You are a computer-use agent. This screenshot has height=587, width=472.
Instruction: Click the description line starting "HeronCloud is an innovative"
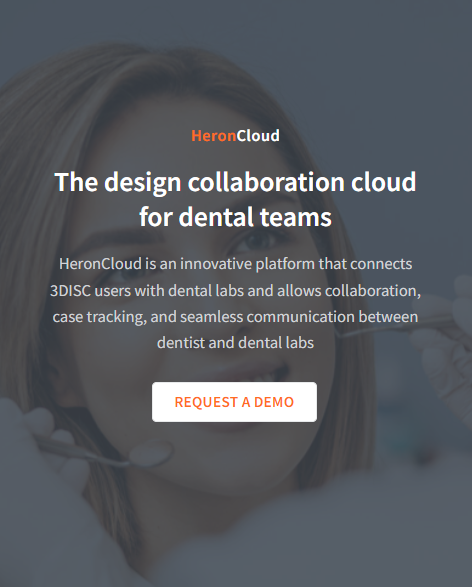pos(235,264)
